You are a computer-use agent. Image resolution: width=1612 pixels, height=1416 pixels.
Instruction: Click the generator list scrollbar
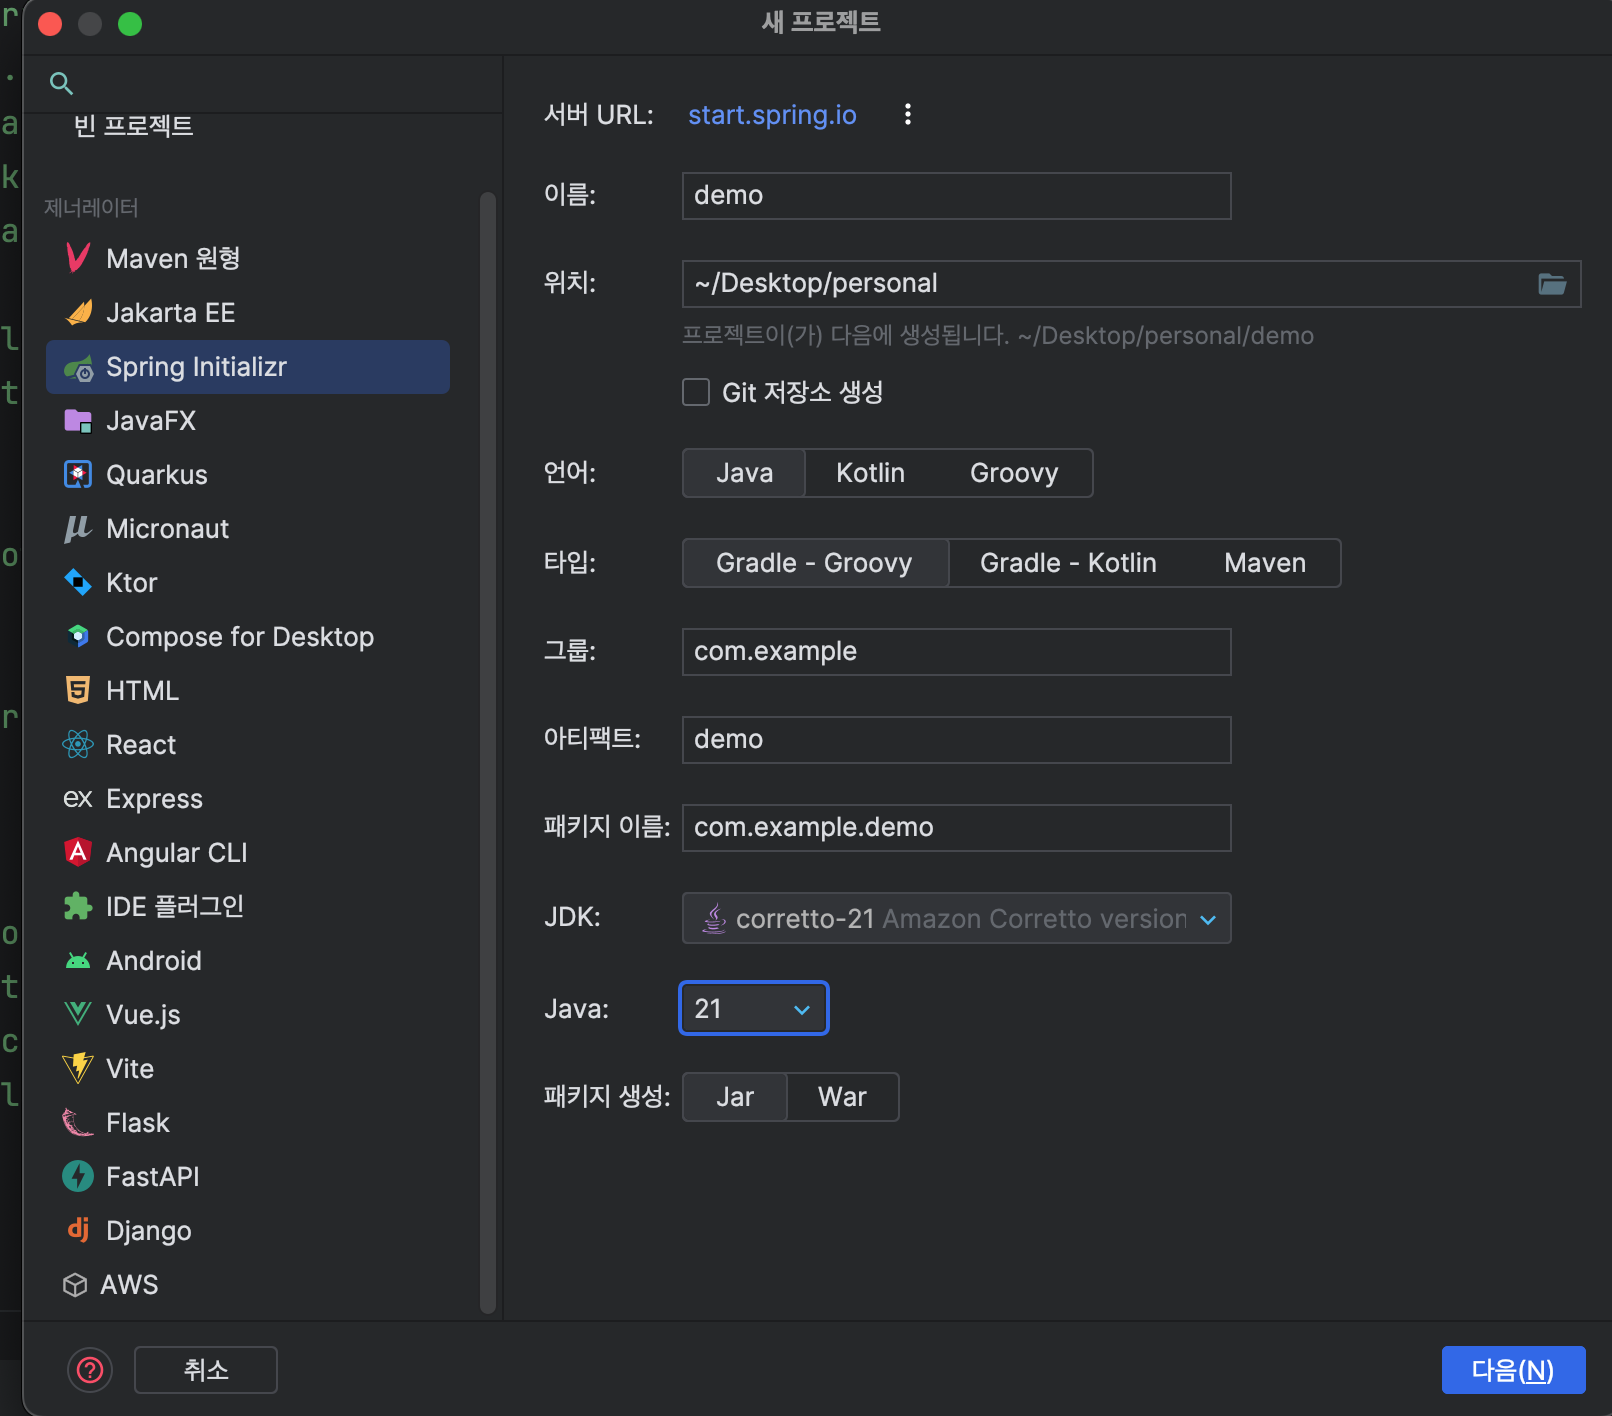pos(488,752)
